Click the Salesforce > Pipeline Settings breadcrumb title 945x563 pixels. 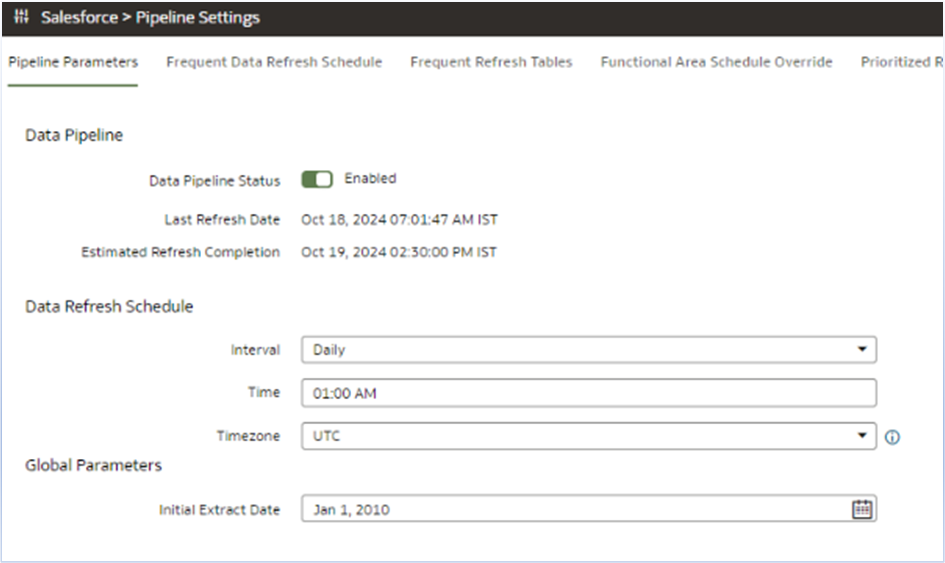tap(150, 17)
